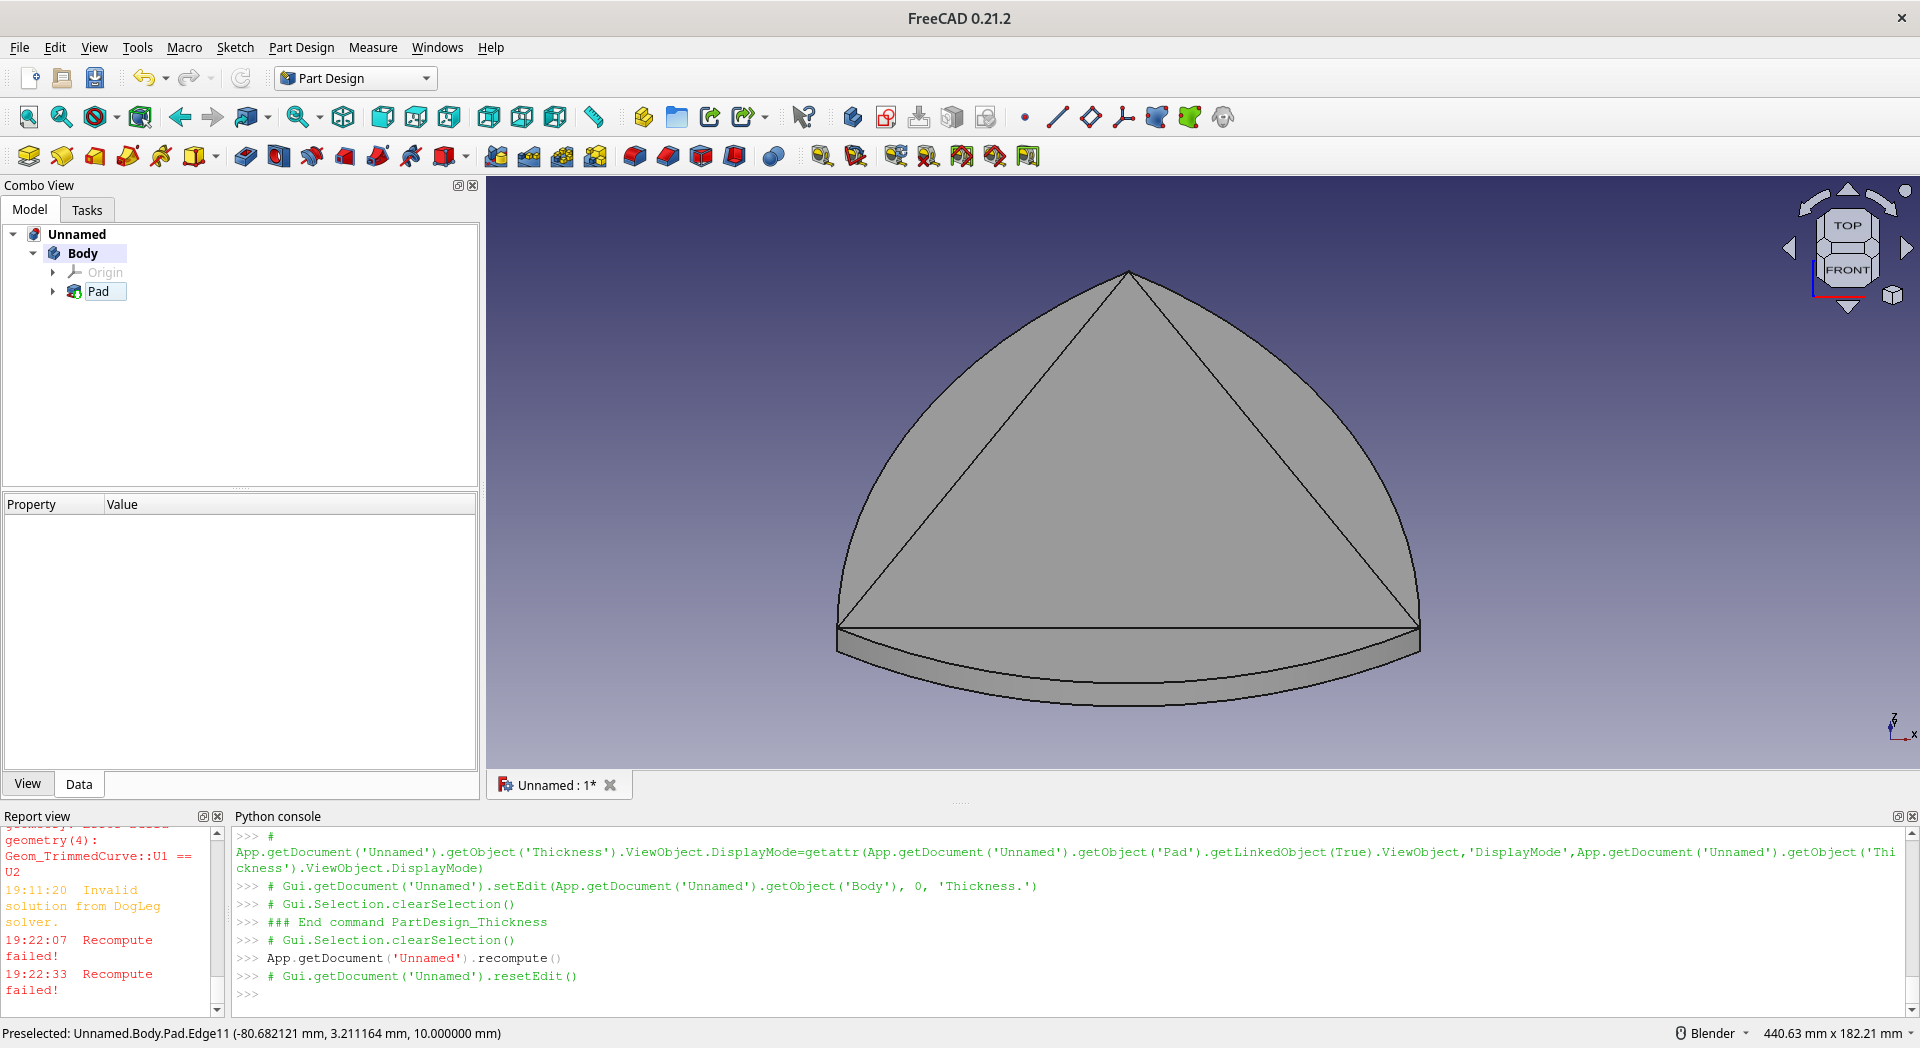Image resolution: width=1920 pixels, height=1048 pixels.
Task: Create a new document
Action: click(x=30, y=78)
